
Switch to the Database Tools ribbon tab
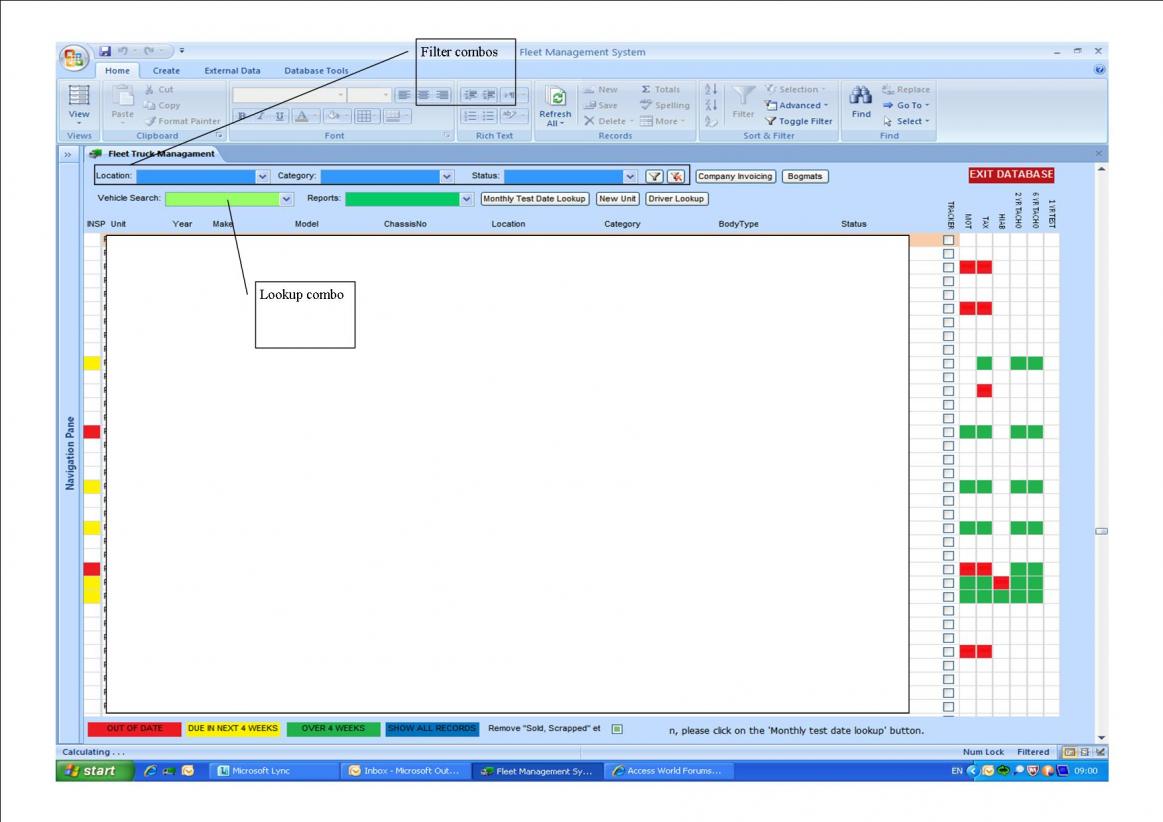[316, 70]
